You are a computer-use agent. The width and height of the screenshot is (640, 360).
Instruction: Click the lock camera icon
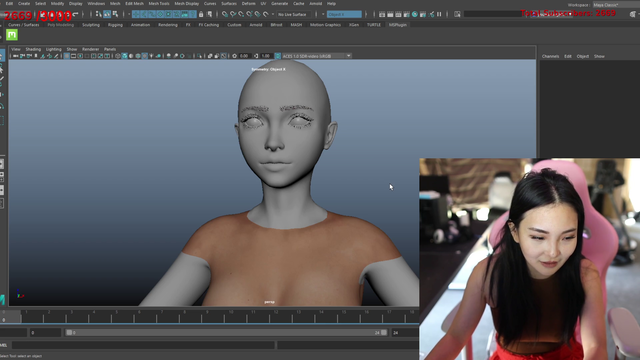tap(22, 56)
